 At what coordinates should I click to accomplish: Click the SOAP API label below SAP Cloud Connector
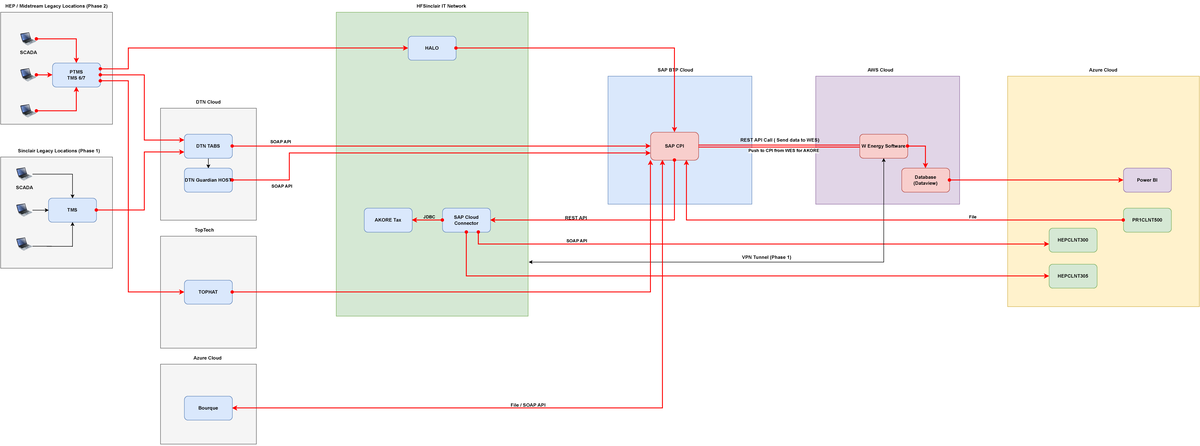point(576,241)
